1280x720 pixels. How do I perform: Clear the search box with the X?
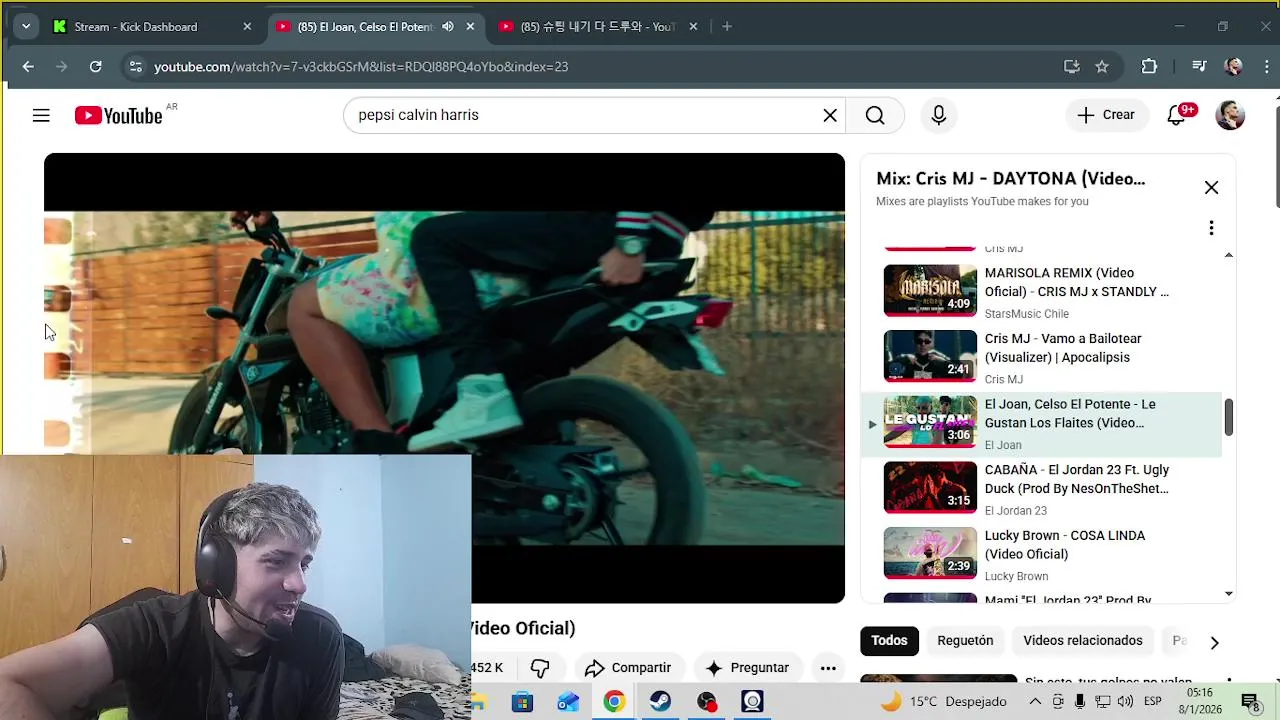point(830,115)
